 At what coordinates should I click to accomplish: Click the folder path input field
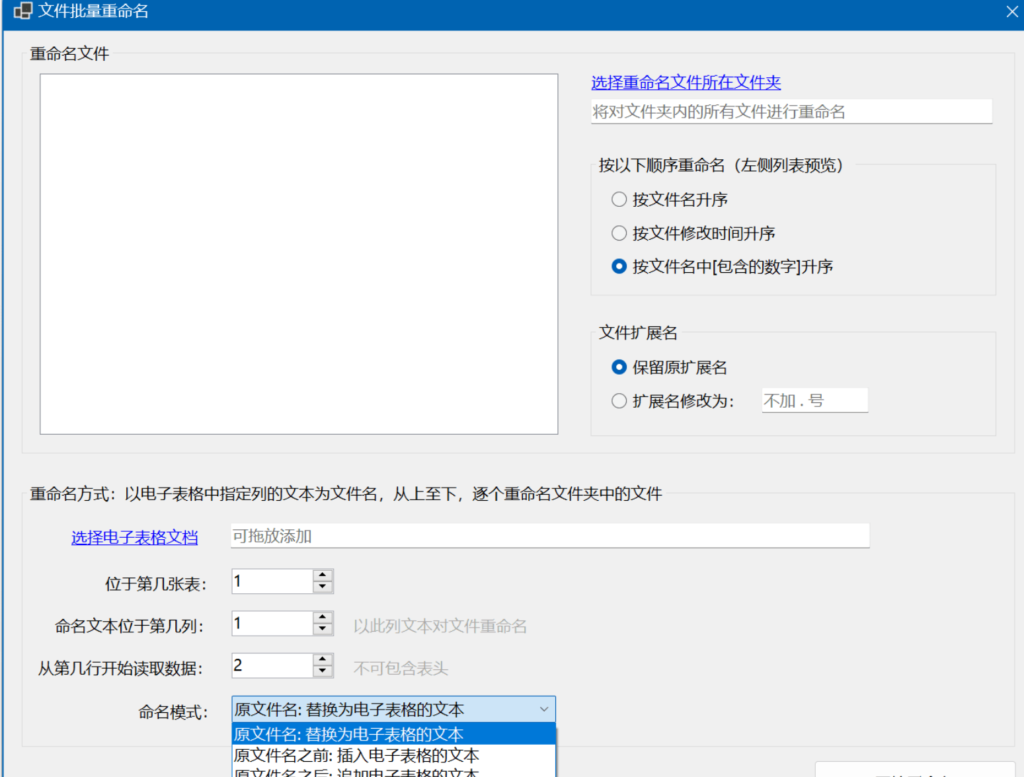pos(791,112)
